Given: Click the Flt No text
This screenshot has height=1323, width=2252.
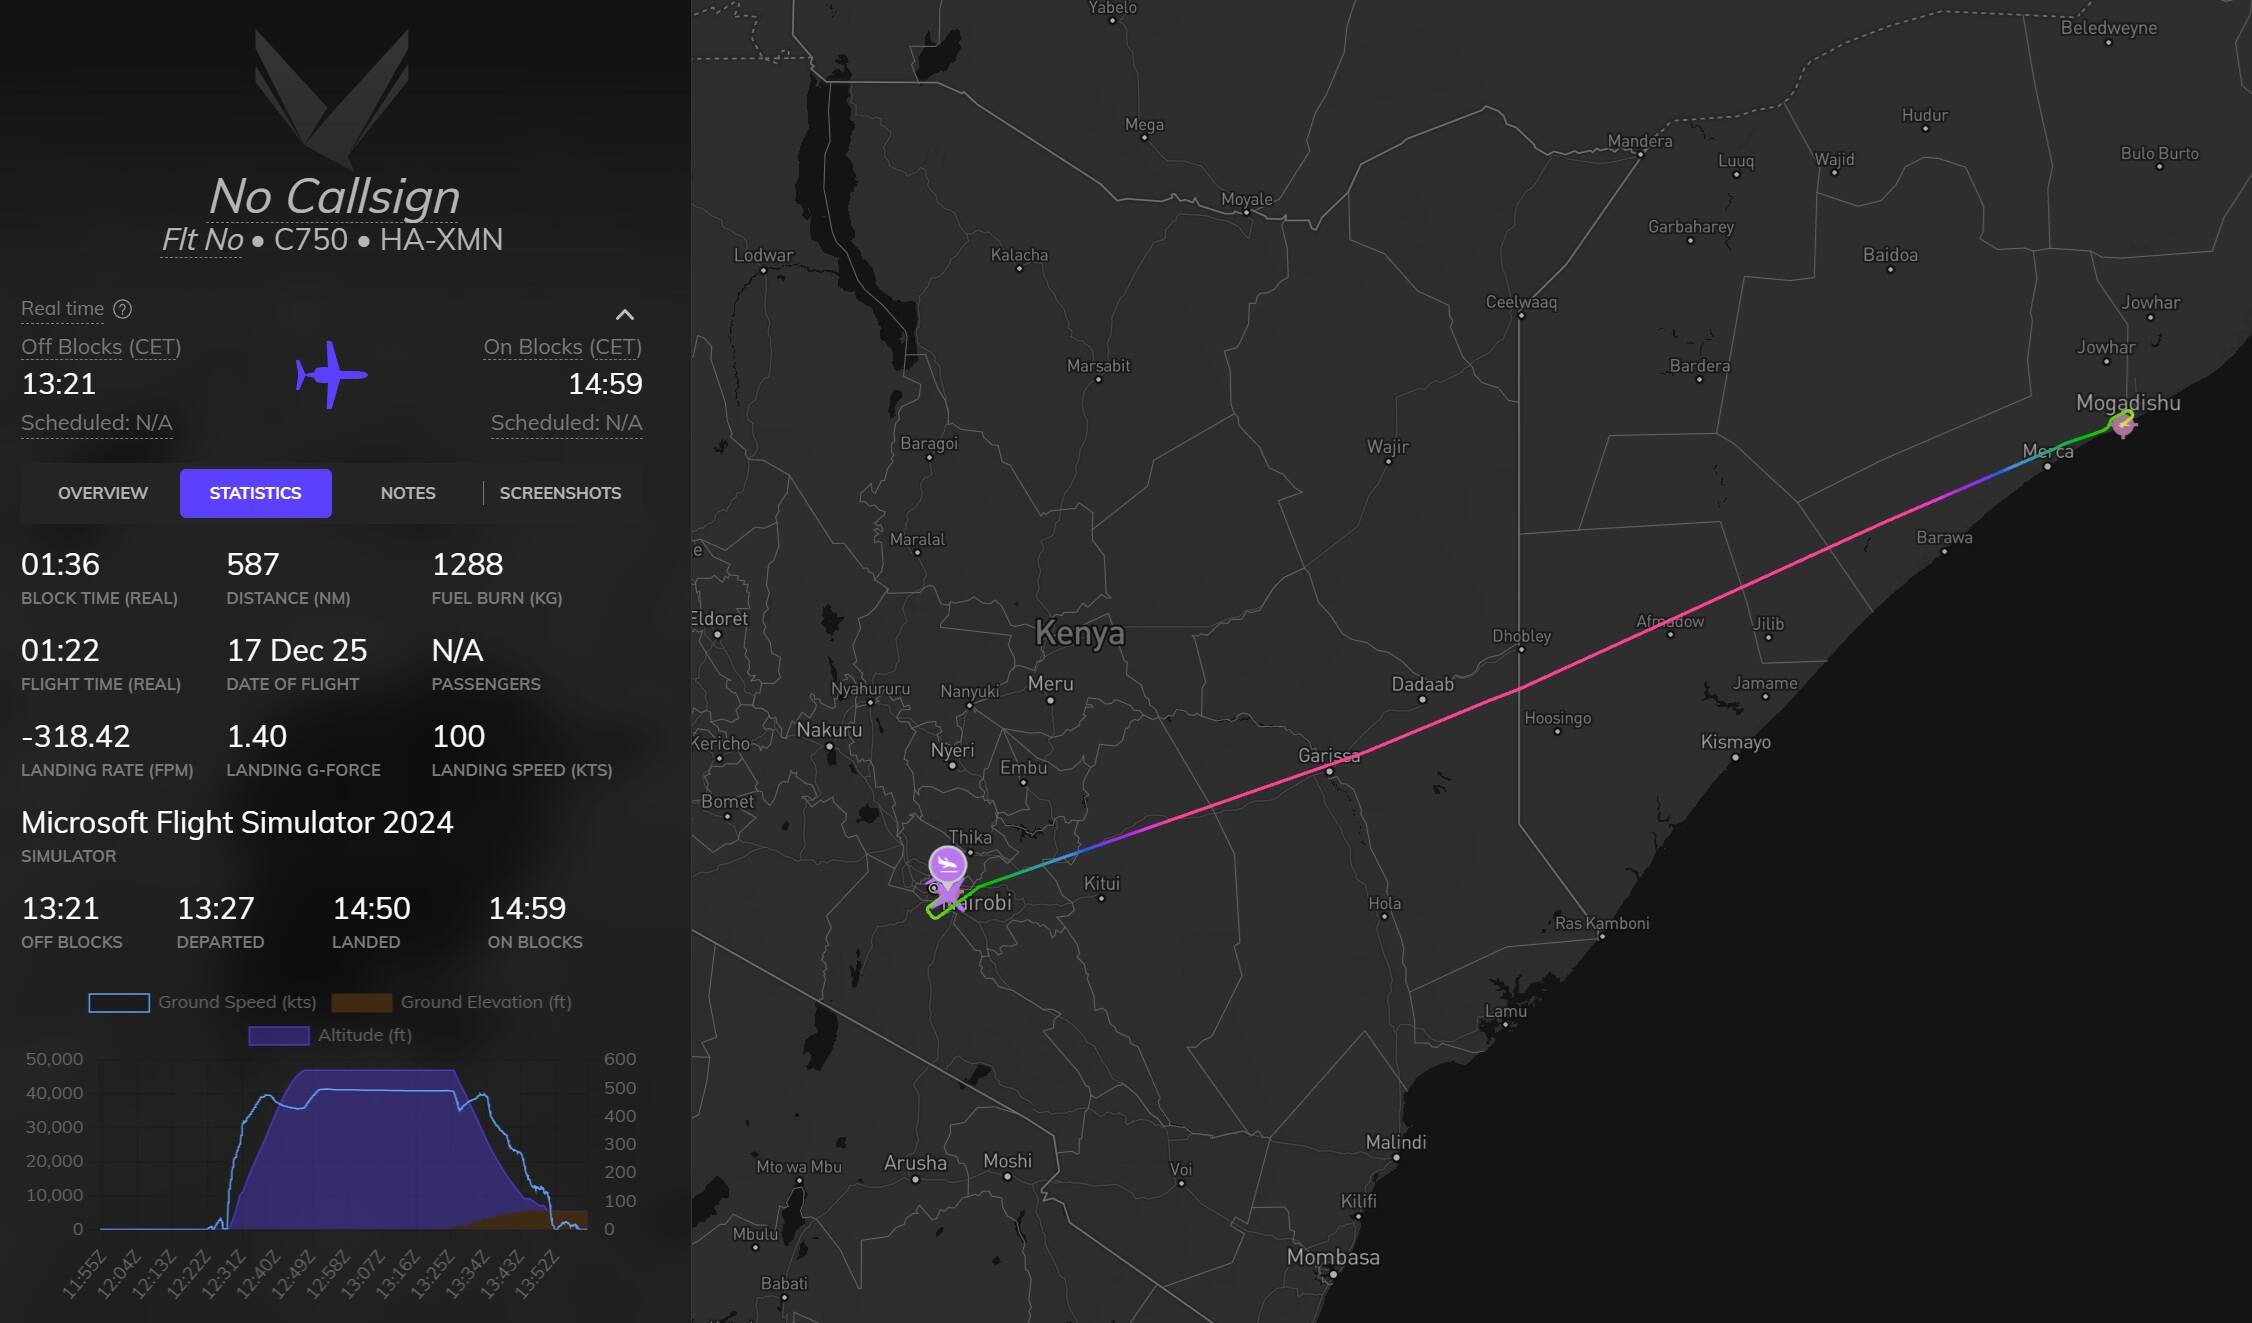Looking at the screenshot, I should point(202,240).
